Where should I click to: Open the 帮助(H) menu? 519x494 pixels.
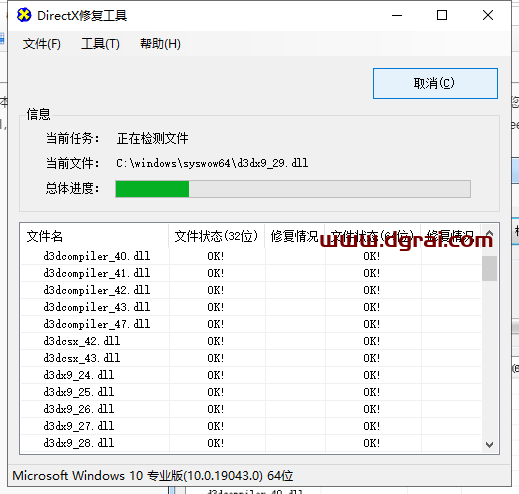tap(160, 44)
